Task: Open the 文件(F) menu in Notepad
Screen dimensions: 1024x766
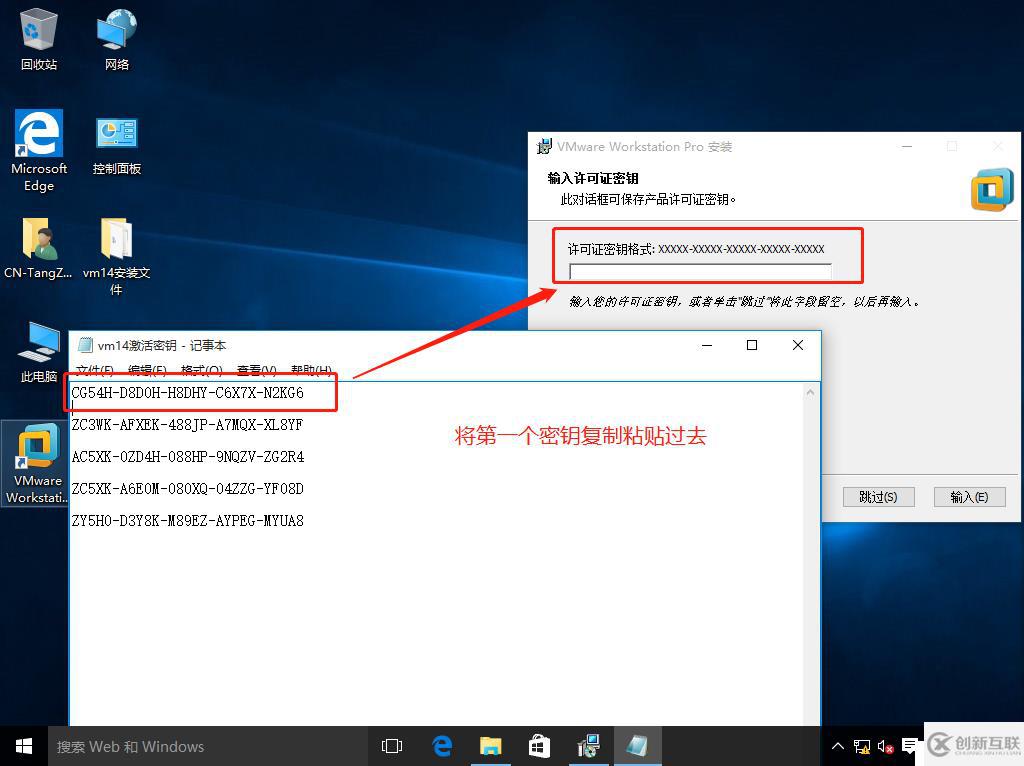Action: [95, 371]
